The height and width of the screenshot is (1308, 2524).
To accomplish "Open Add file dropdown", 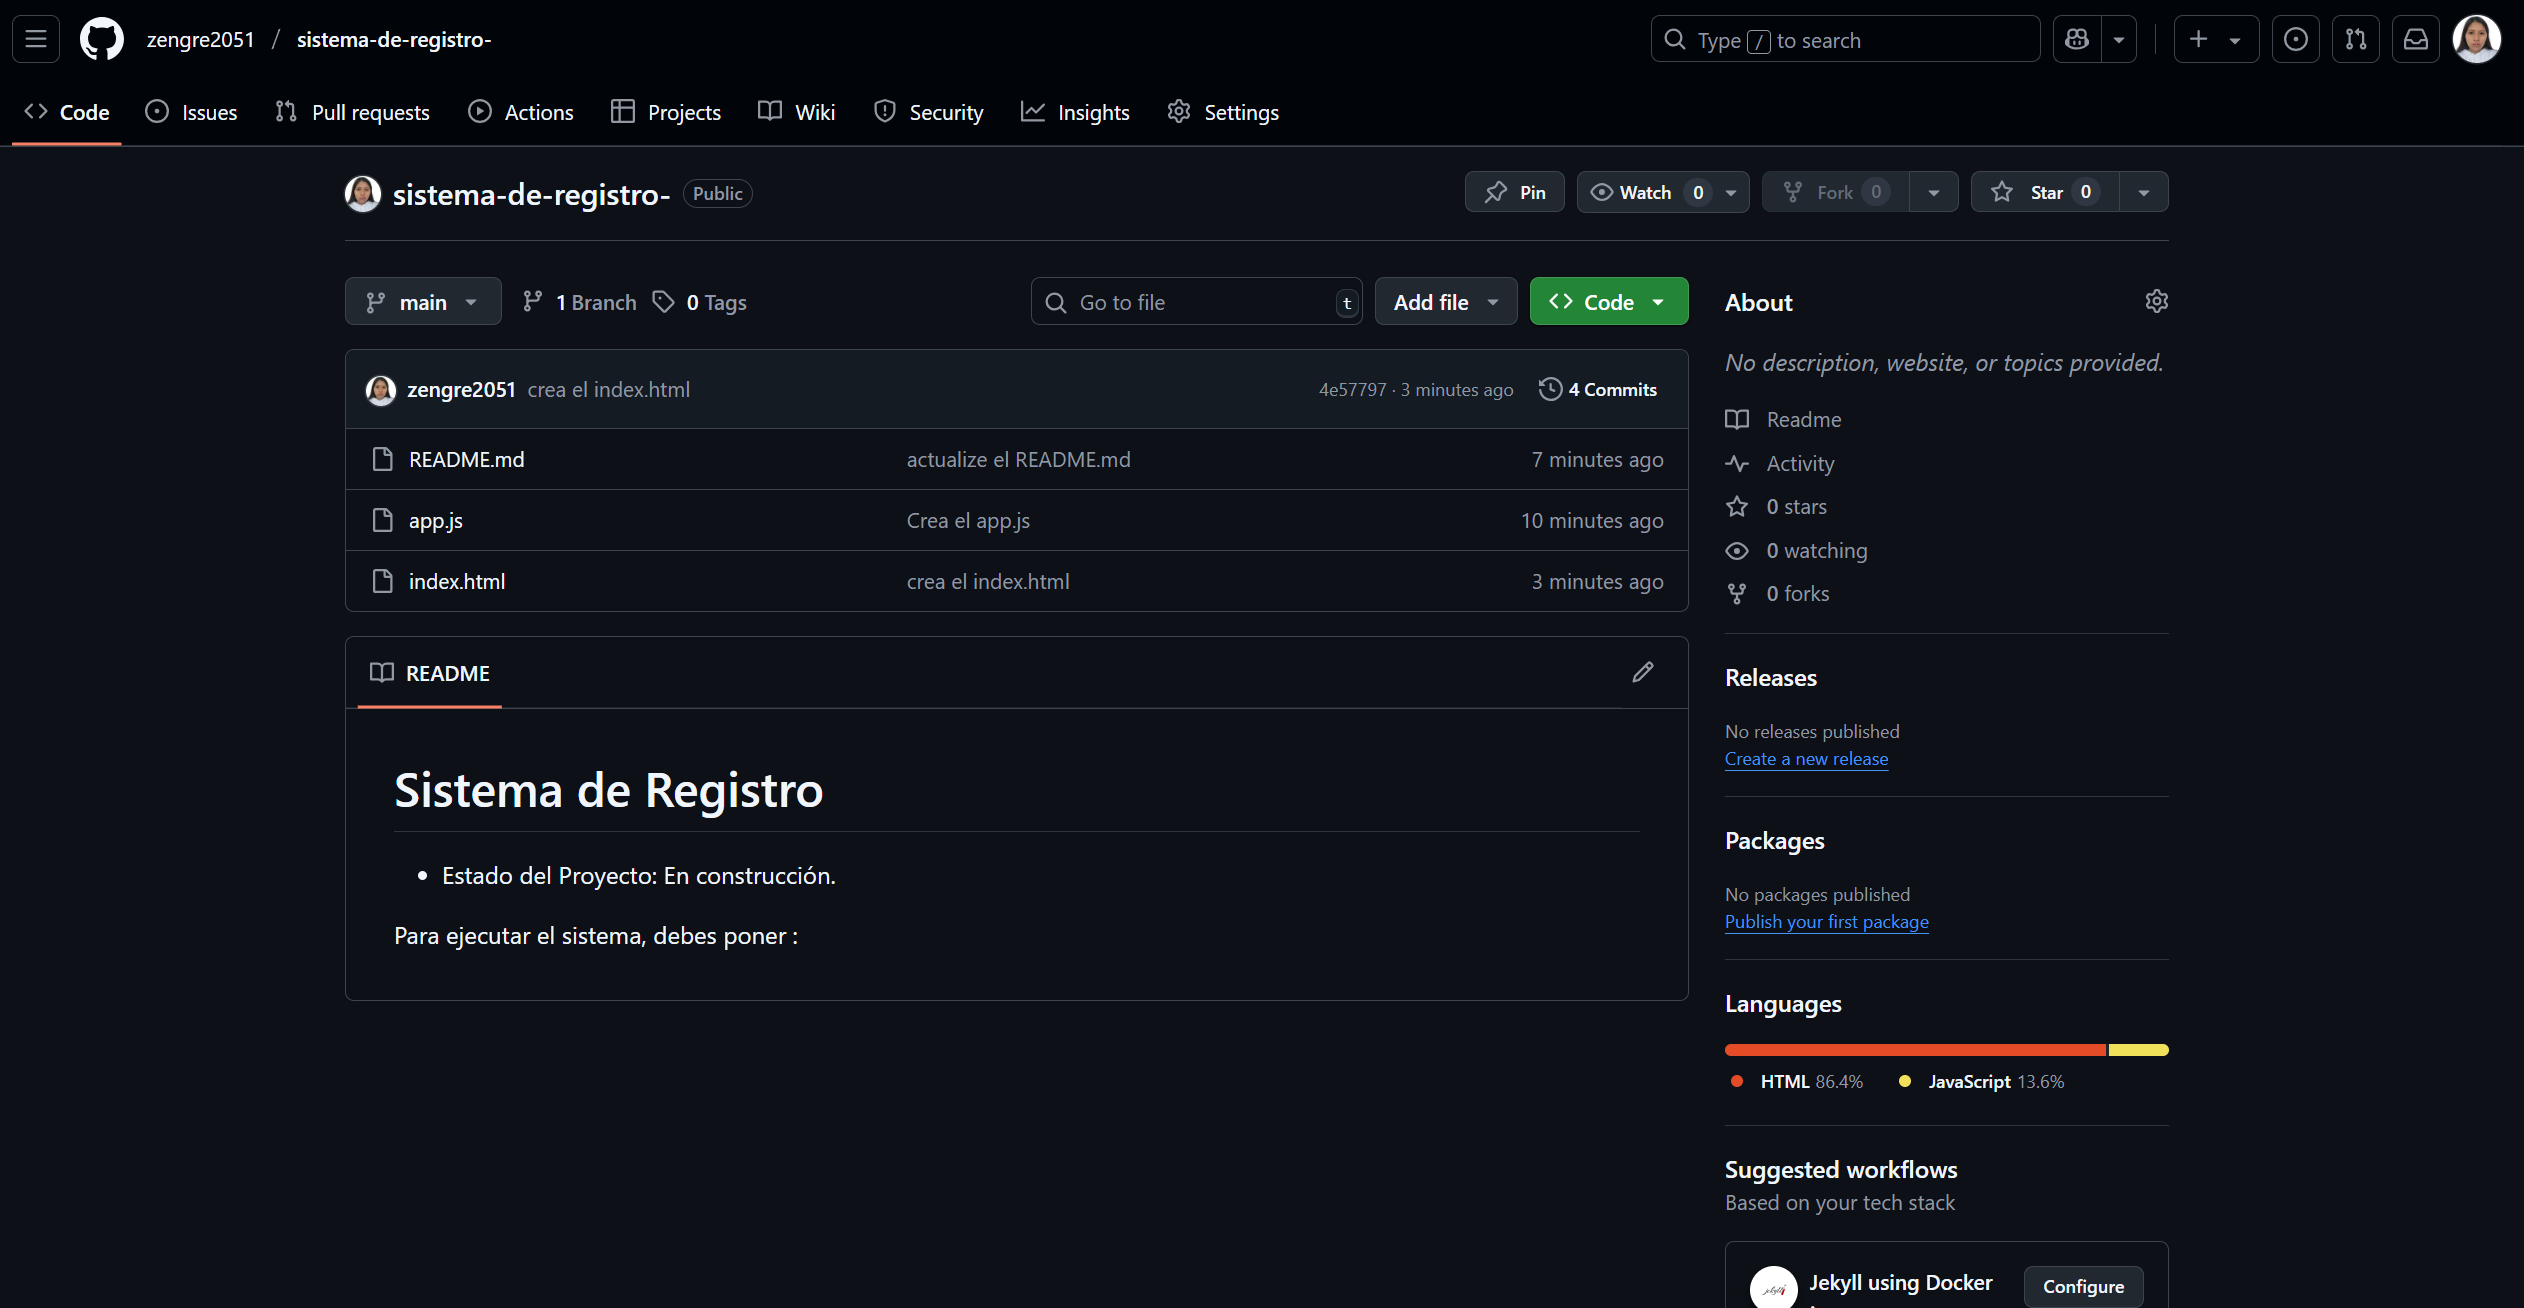I will [x=1446, y=301].
